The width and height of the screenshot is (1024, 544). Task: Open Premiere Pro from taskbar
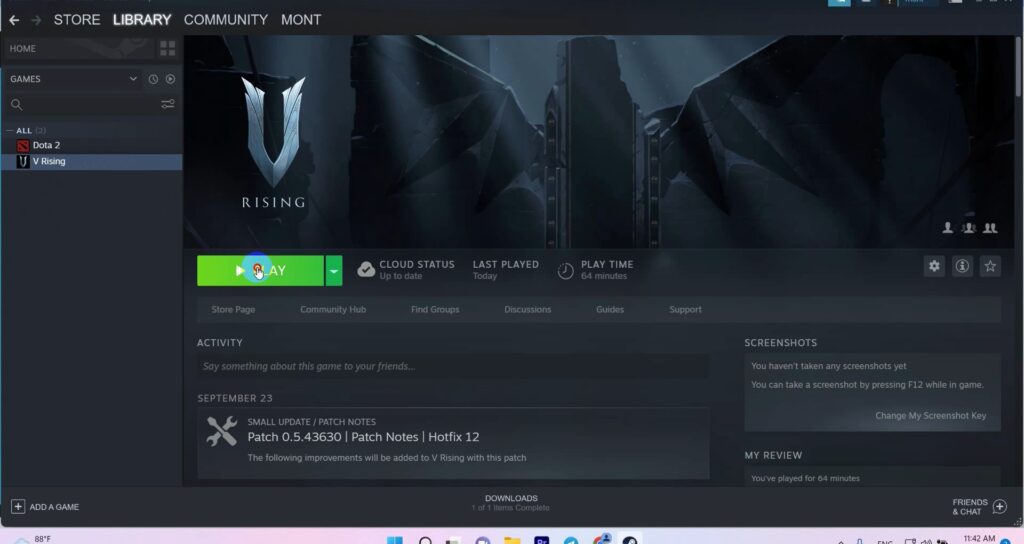pyautogui.click(x=541, y=540)
